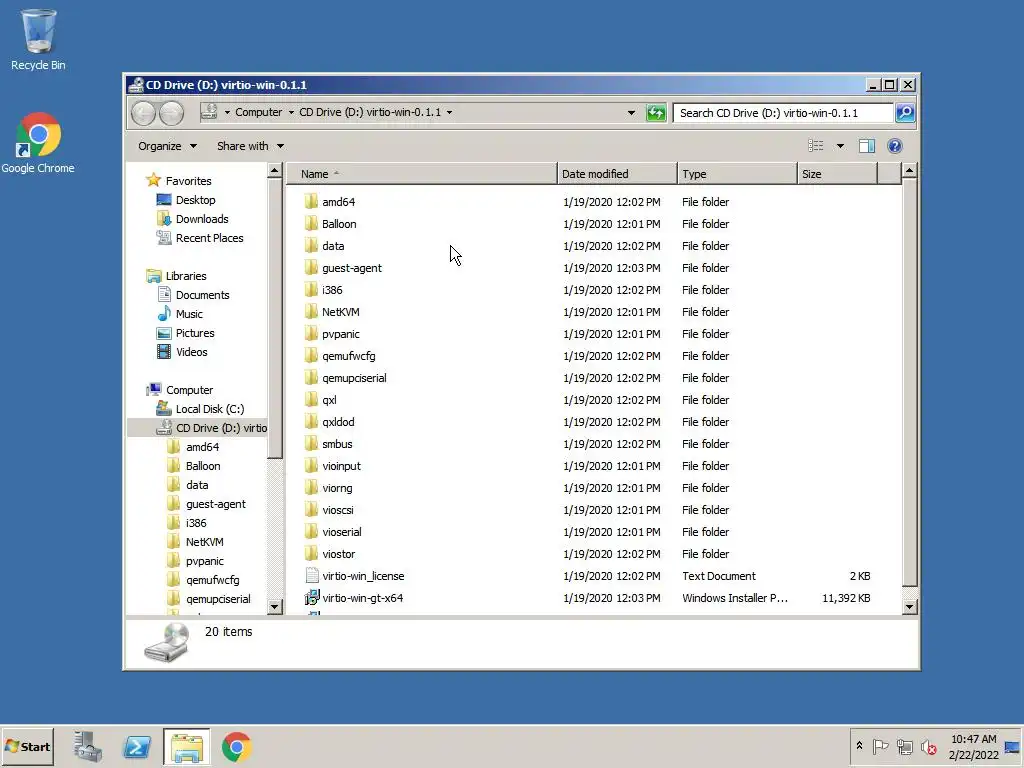Open view options dropdown arrow

click(840, 146)
